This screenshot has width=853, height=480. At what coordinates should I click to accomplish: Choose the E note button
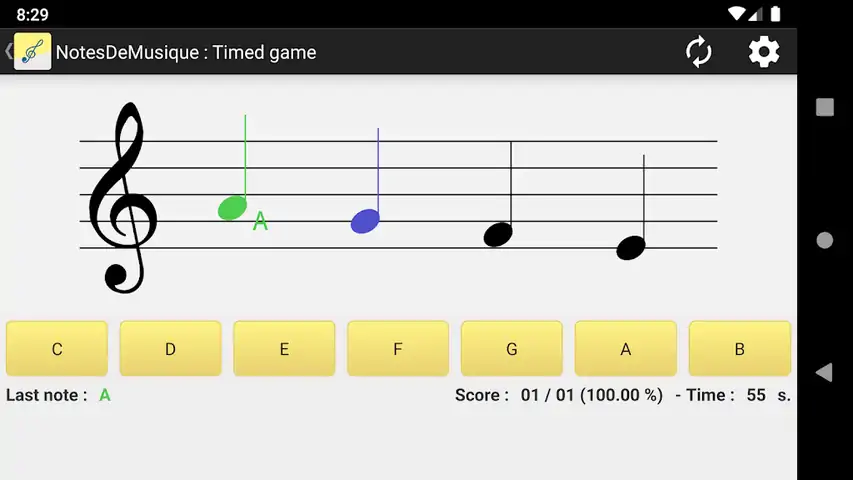[284, 349]
